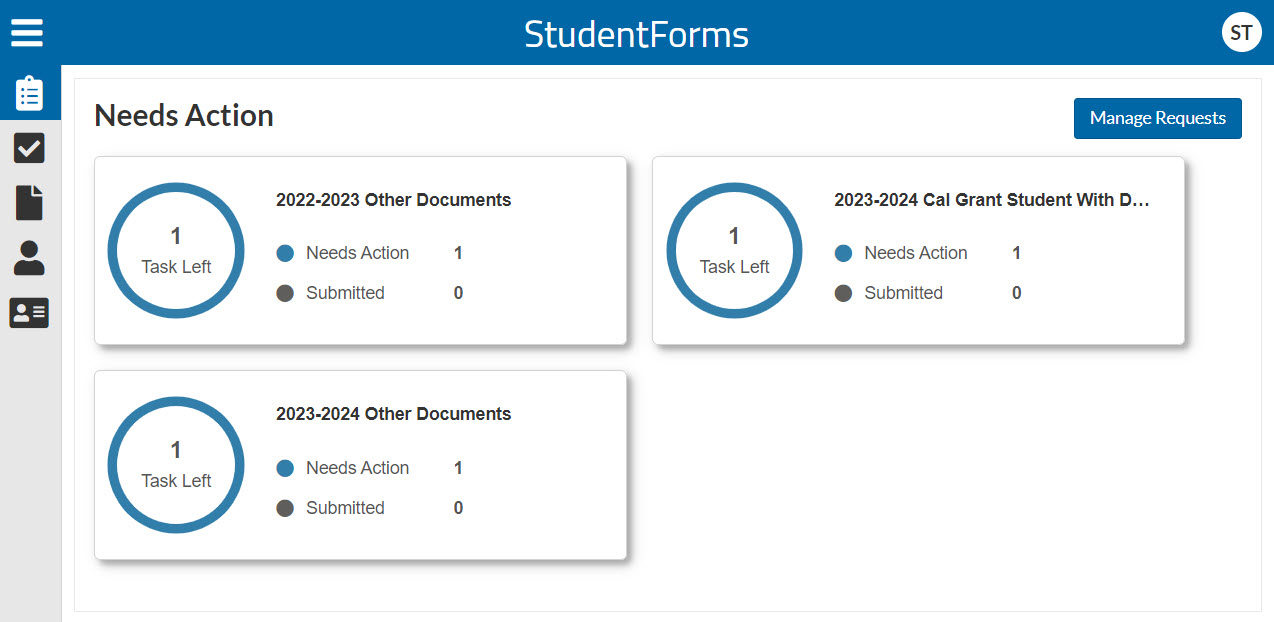
Task: Open the documents page icon
Action: click(29, 203)
